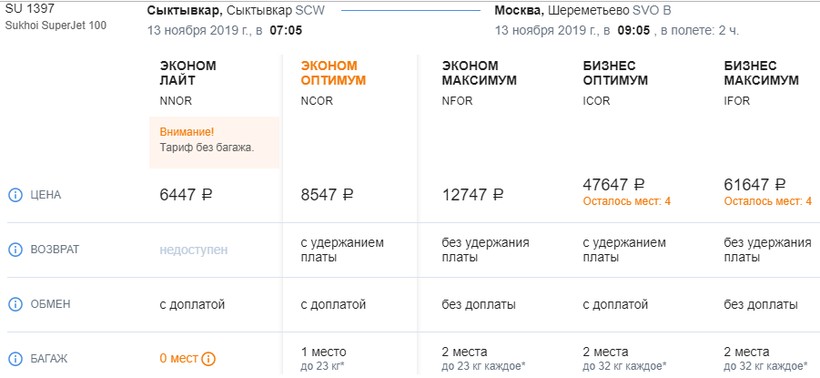Pick the 8547 ₽ price
The image size is (820, 378).
click(x=327, y=195)
